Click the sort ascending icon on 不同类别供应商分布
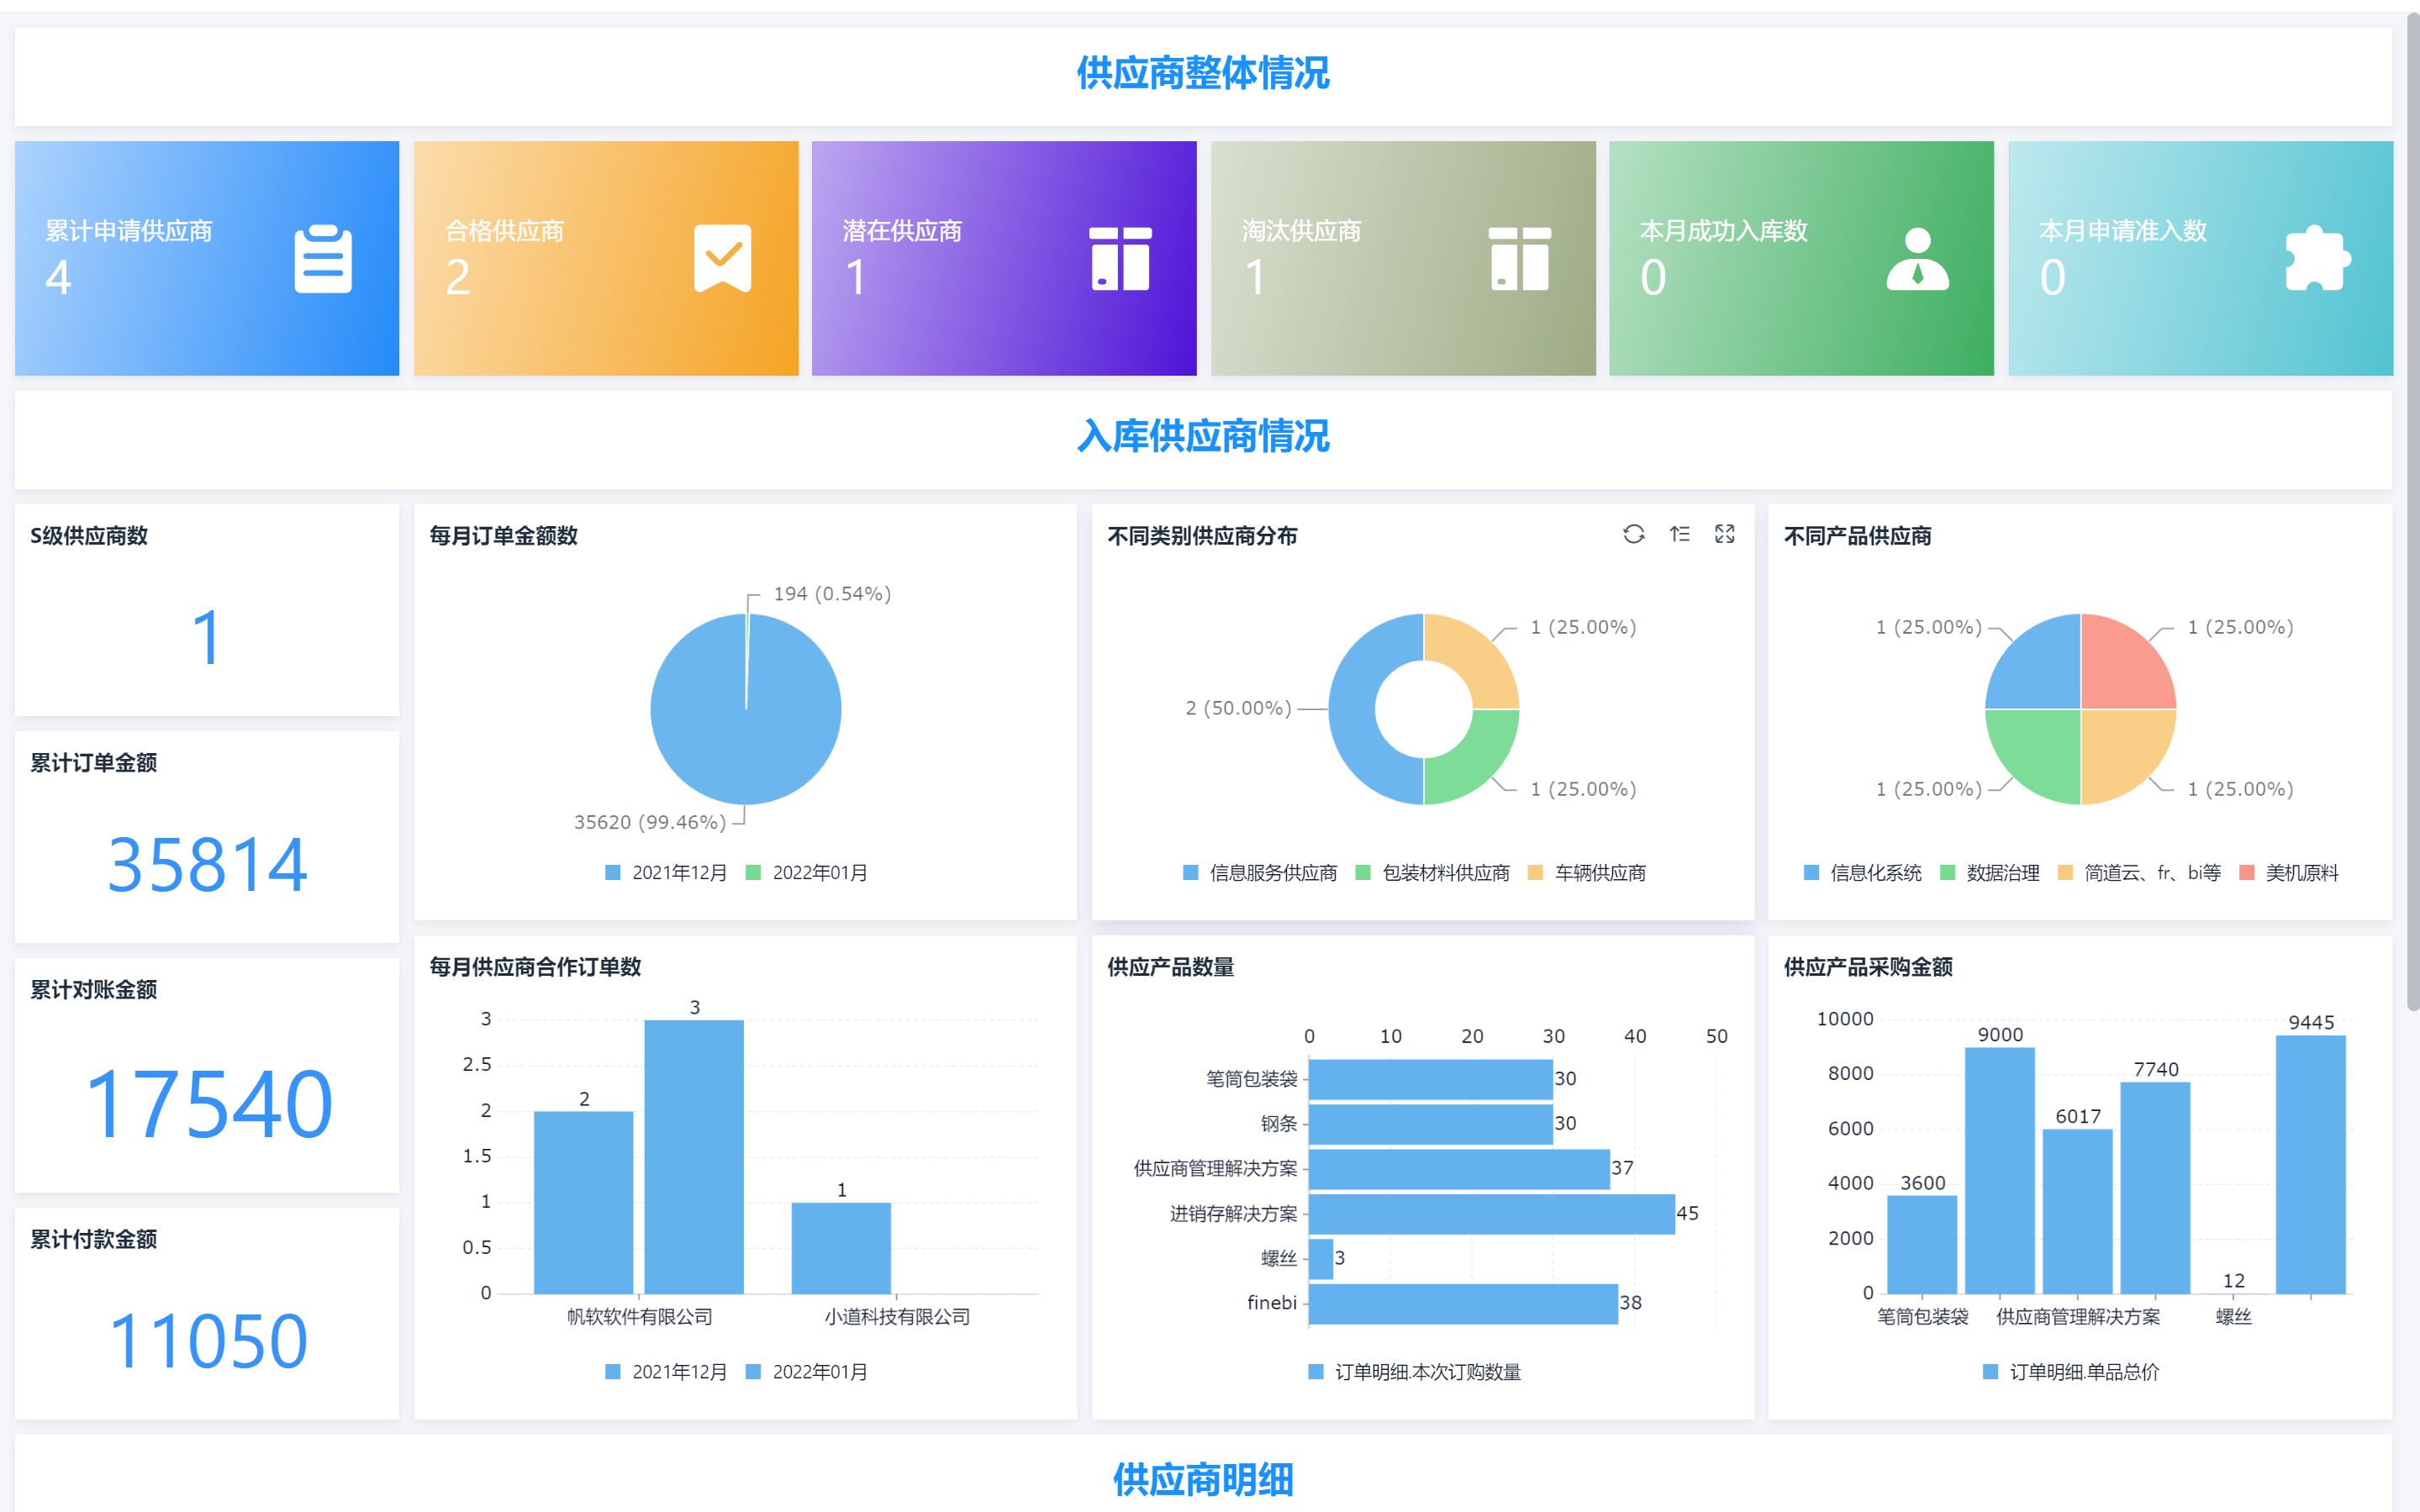2420x1512 pixels. click(x=1680, y=534)
